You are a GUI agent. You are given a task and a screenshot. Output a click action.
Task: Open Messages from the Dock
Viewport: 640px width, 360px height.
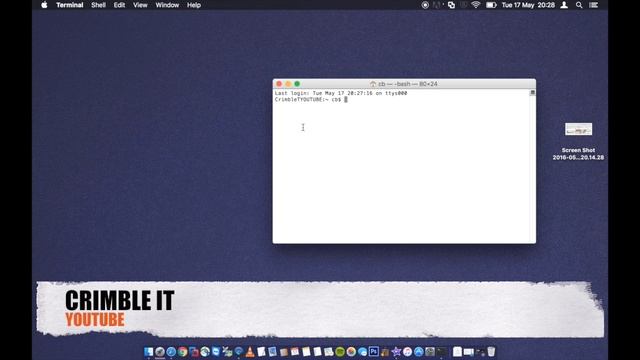(x=362, y=351)
